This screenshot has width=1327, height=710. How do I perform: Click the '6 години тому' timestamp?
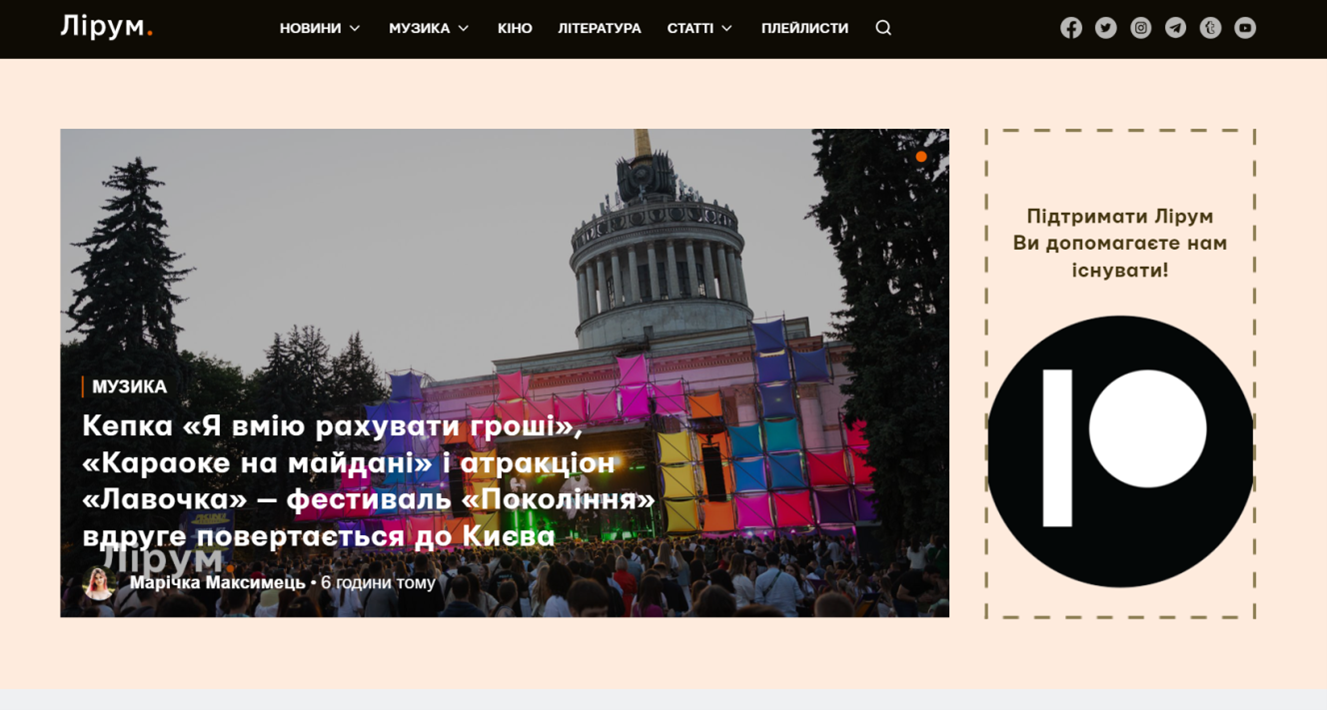378,583
